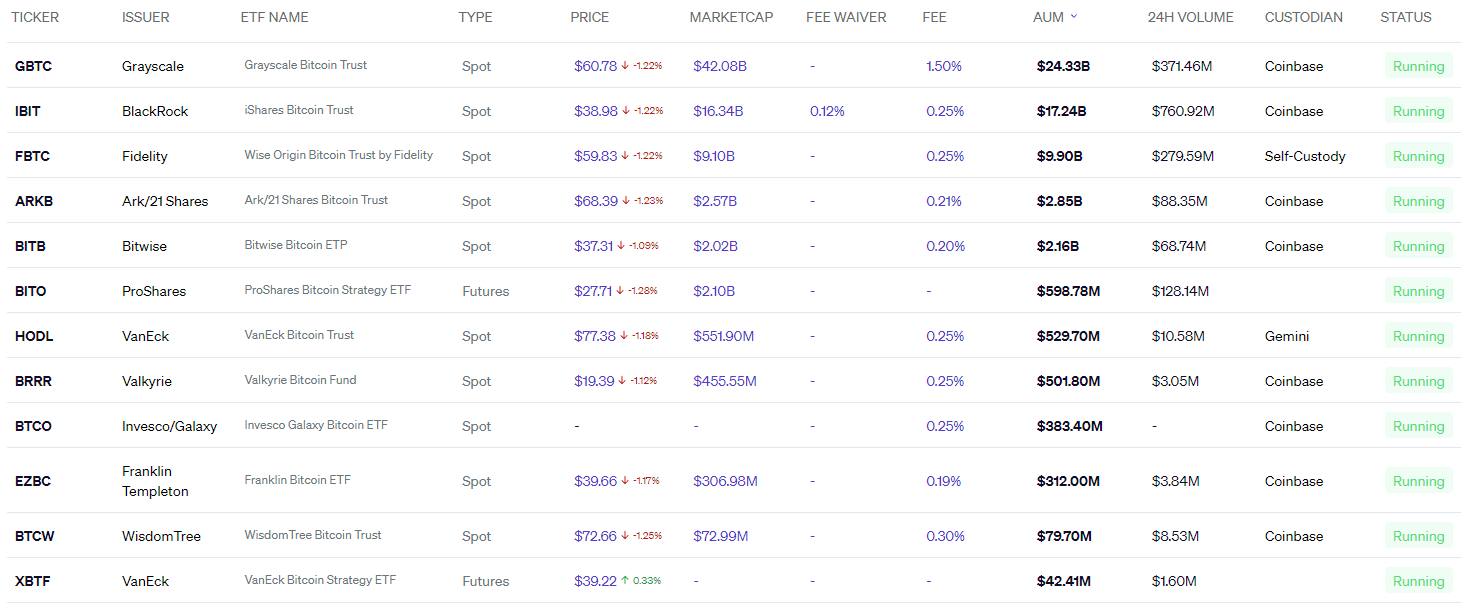The image size is (1478, 603).
Task: Open the IBIT ticker link
Action: 28,111
